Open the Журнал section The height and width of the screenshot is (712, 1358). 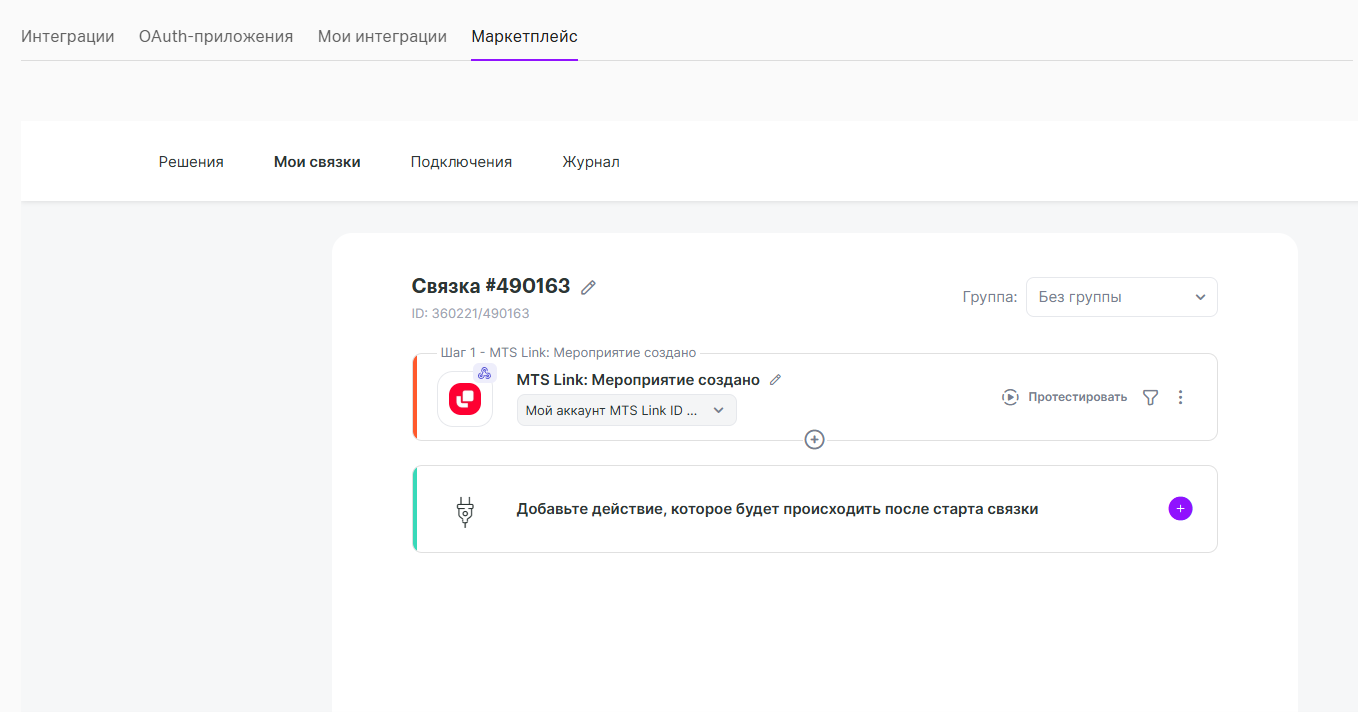pyautogui.click(x=591, y=162)
